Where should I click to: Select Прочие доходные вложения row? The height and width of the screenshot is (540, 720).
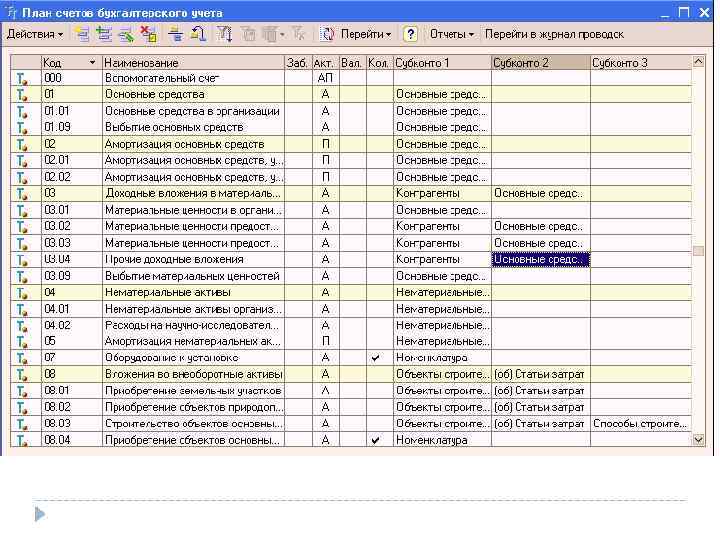(351, 259)
